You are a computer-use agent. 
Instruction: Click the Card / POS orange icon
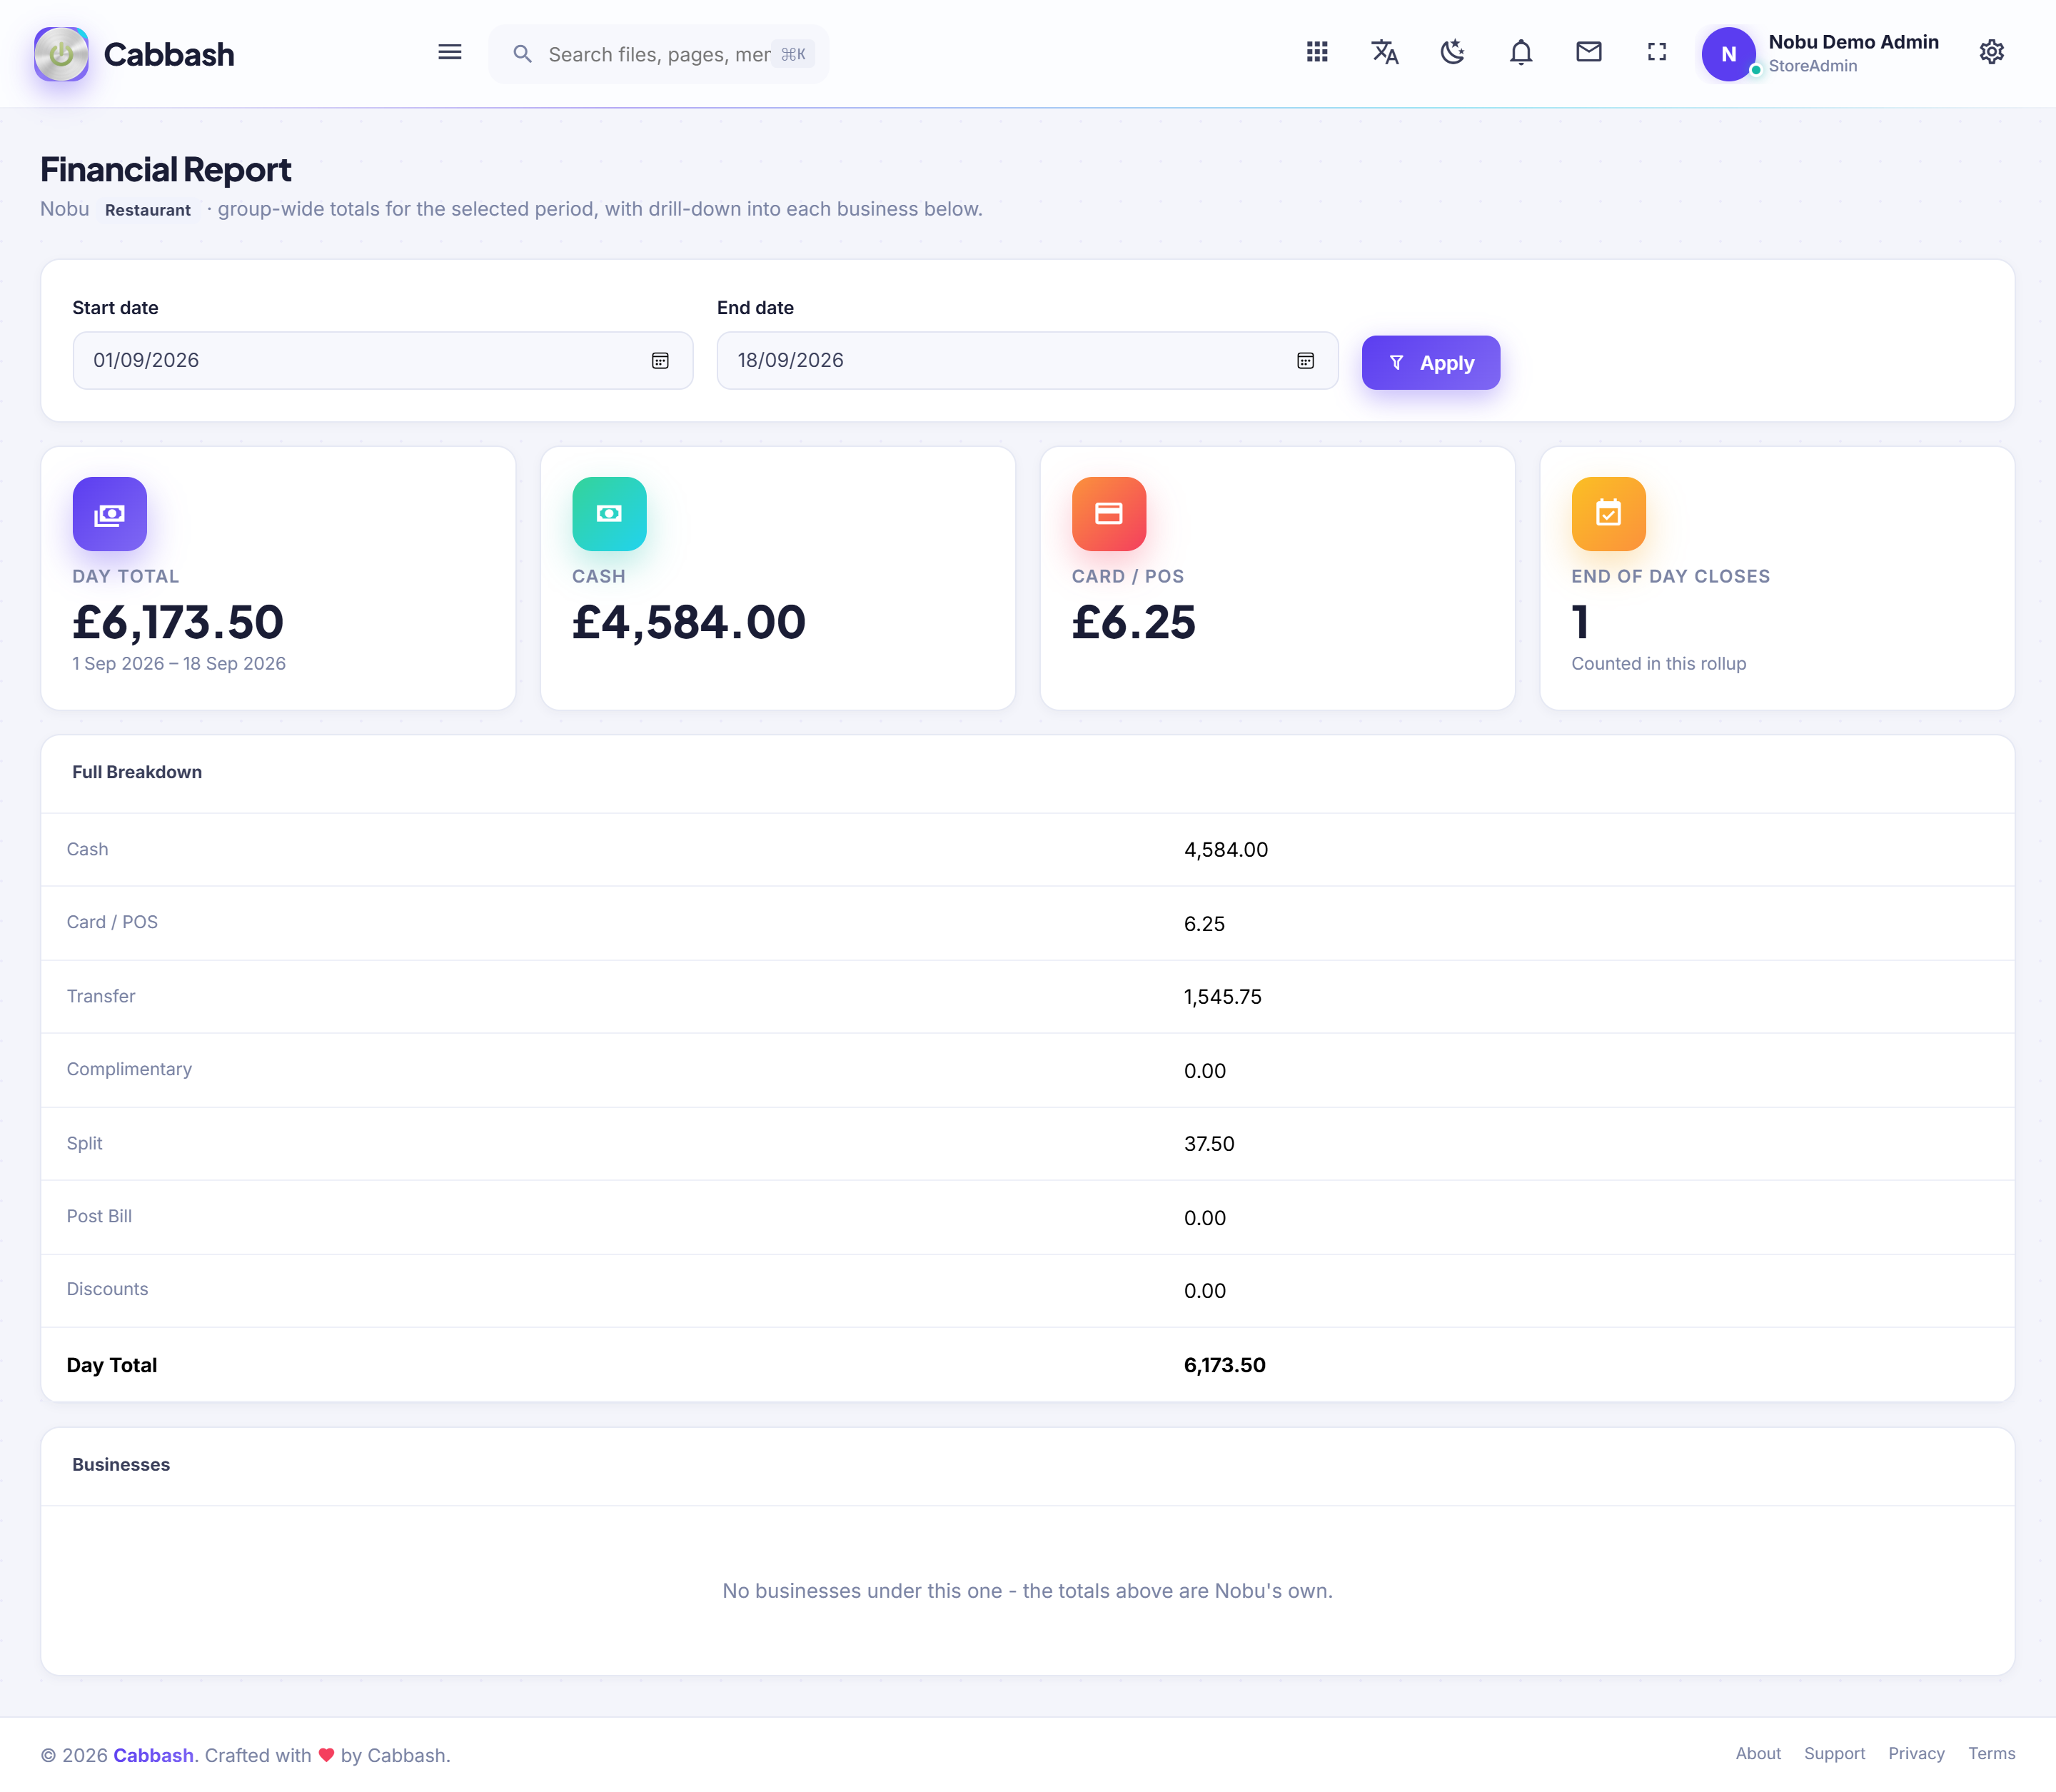coord(1109,514)
